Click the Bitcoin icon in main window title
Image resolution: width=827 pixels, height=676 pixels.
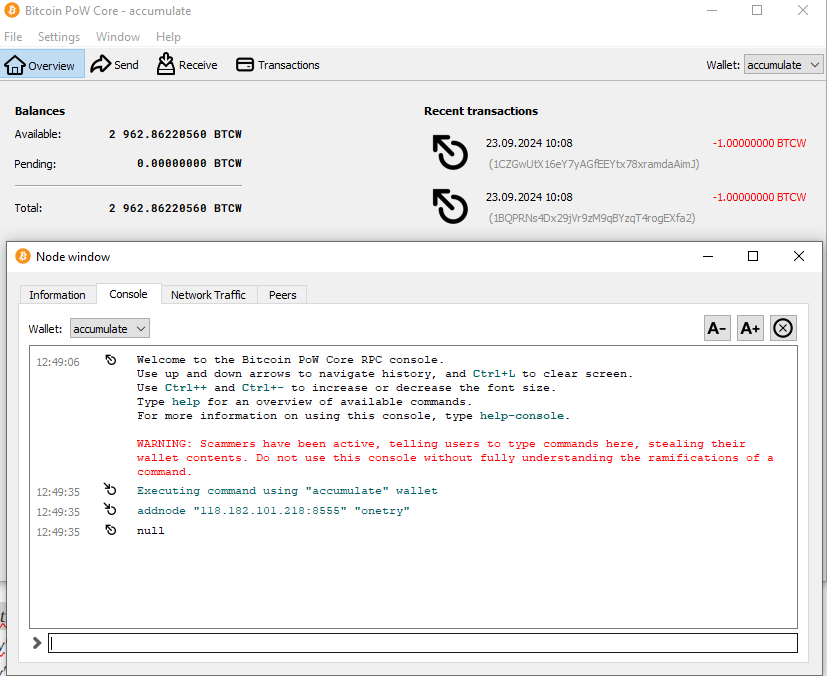coord(12,10)
